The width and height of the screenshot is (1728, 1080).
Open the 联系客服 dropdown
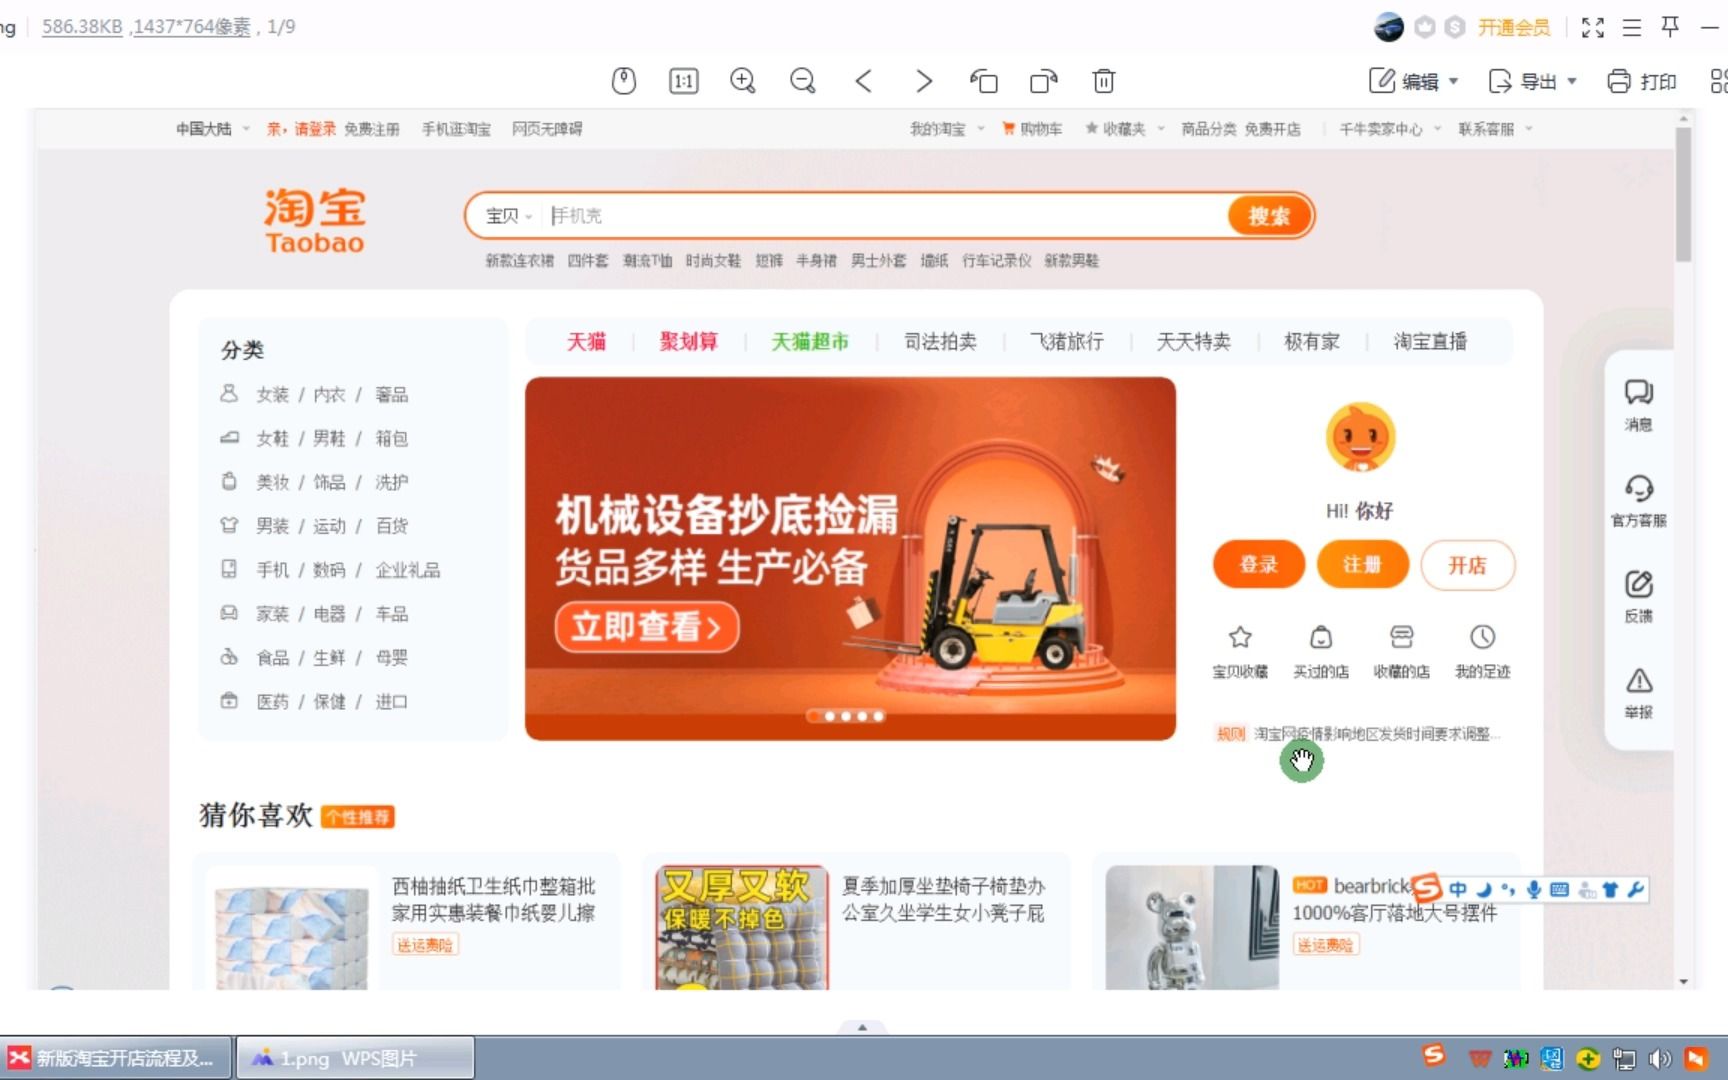click(x=1494, y=129)
